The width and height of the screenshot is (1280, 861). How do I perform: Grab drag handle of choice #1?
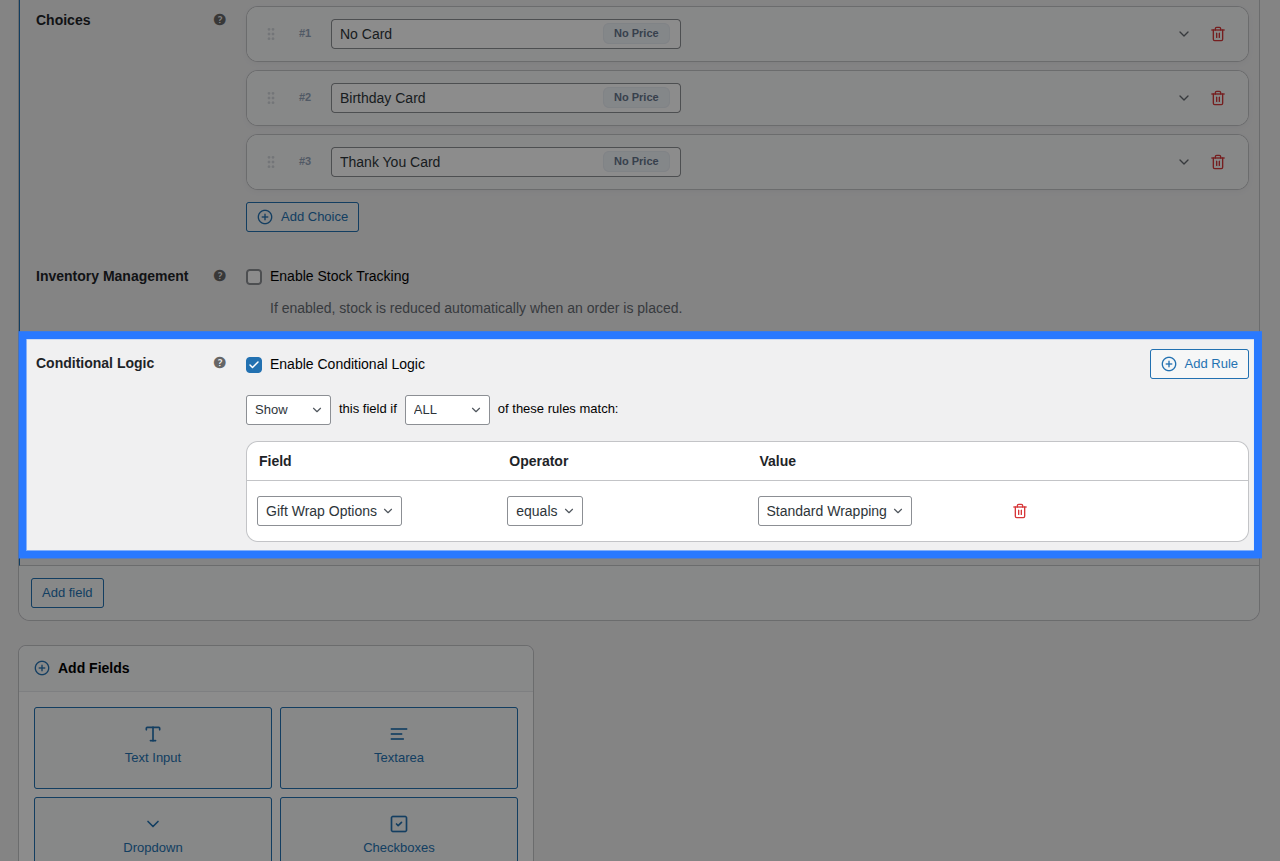(x=271, y=34)
